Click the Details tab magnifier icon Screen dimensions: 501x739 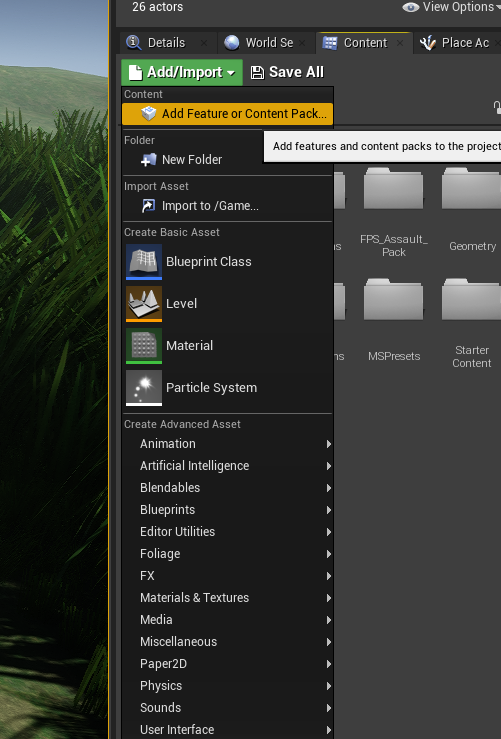pyautogui.click(x=134, y=42)
